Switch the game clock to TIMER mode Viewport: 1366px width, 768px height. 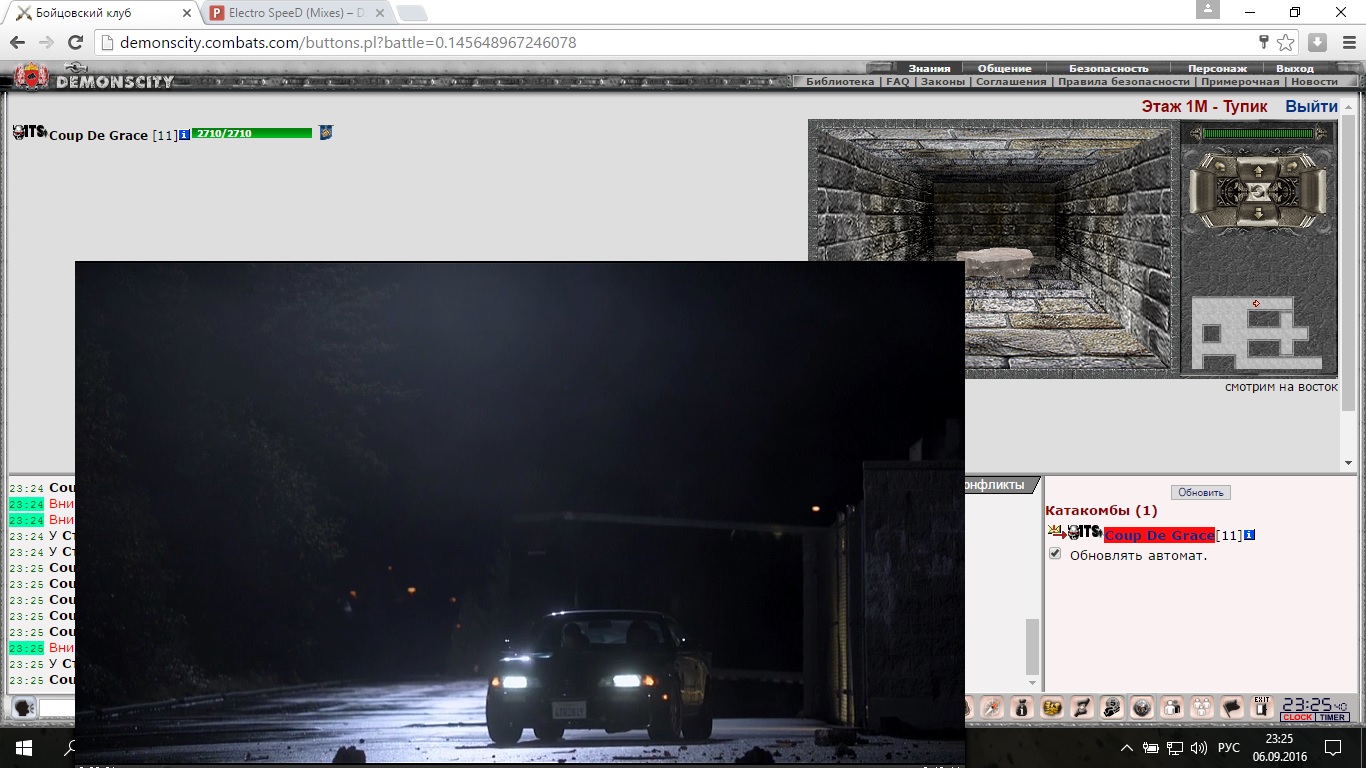click(x=1332, y=717)
